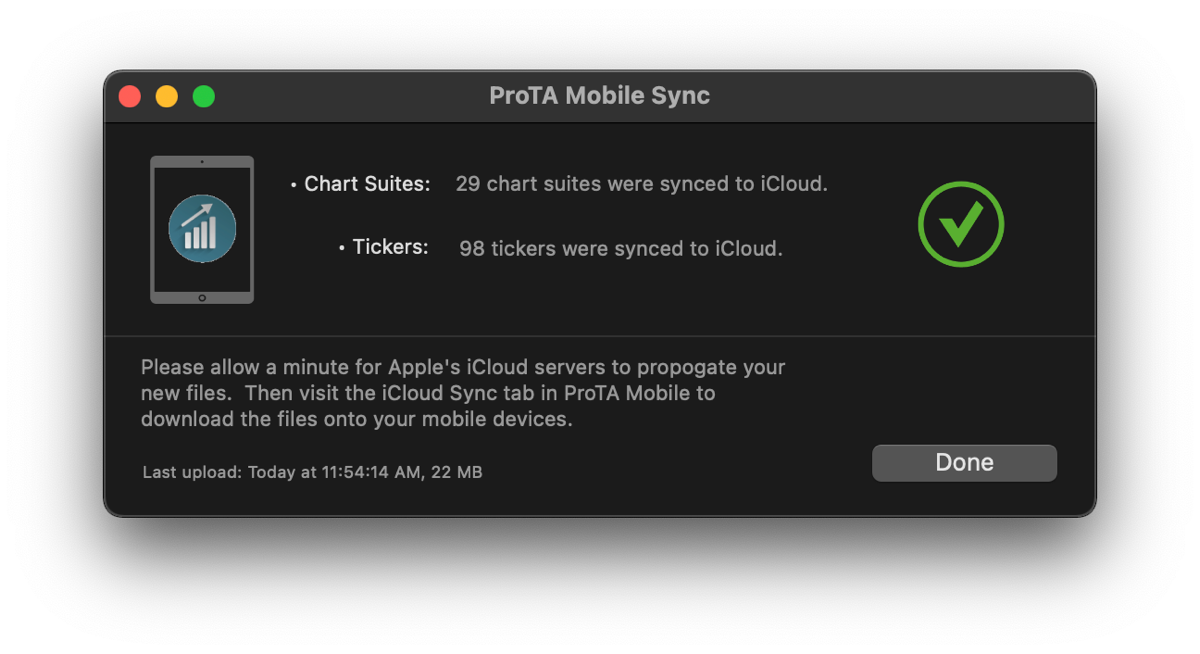Click the "22 MB" upload size text

click(457, 472)
